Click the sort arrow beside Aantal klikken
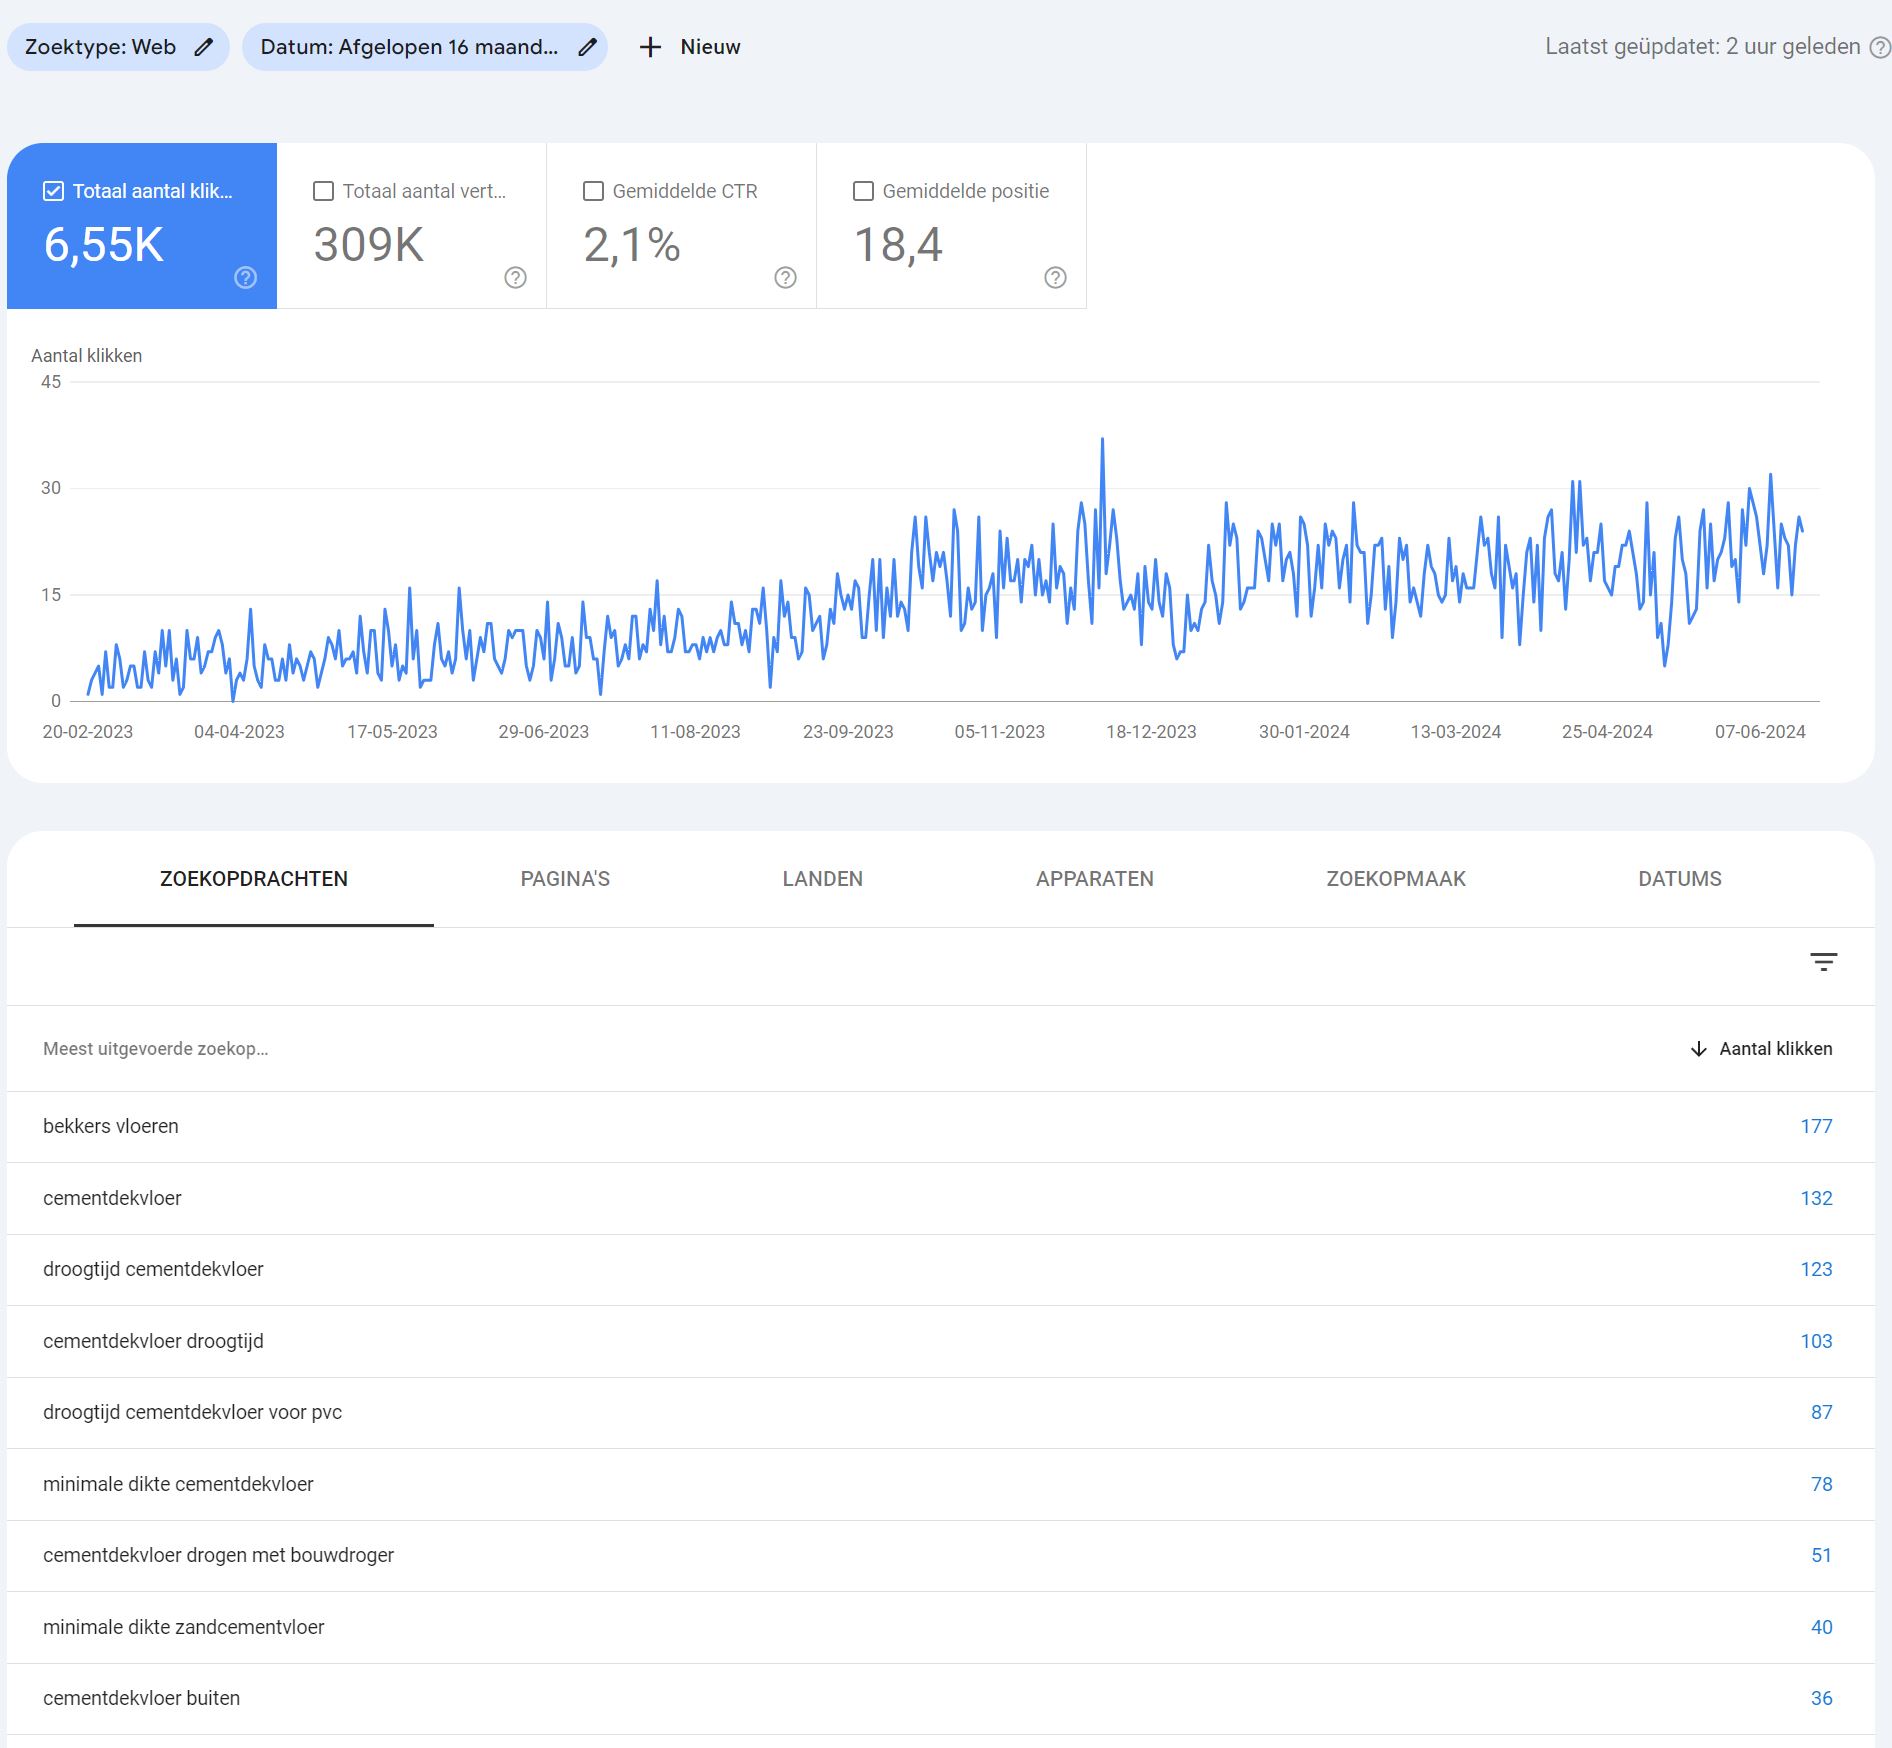Screen dimensions: 1892x1748 (1698, 1049)
